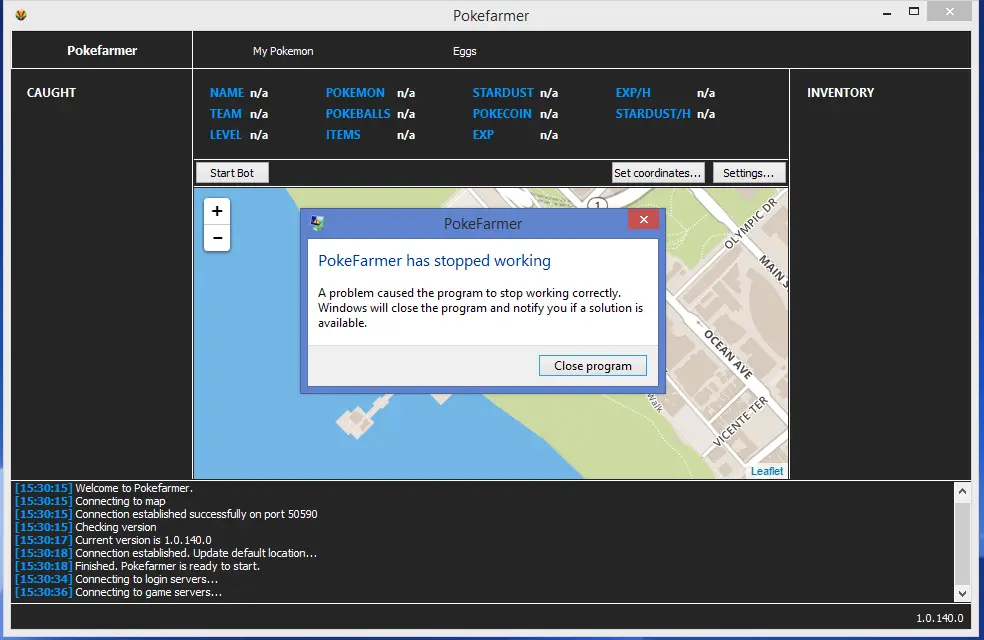Viewport: 984px width, 640px height.
Task: Click the POKEBALLS stat label
Action: pos(358,114)
